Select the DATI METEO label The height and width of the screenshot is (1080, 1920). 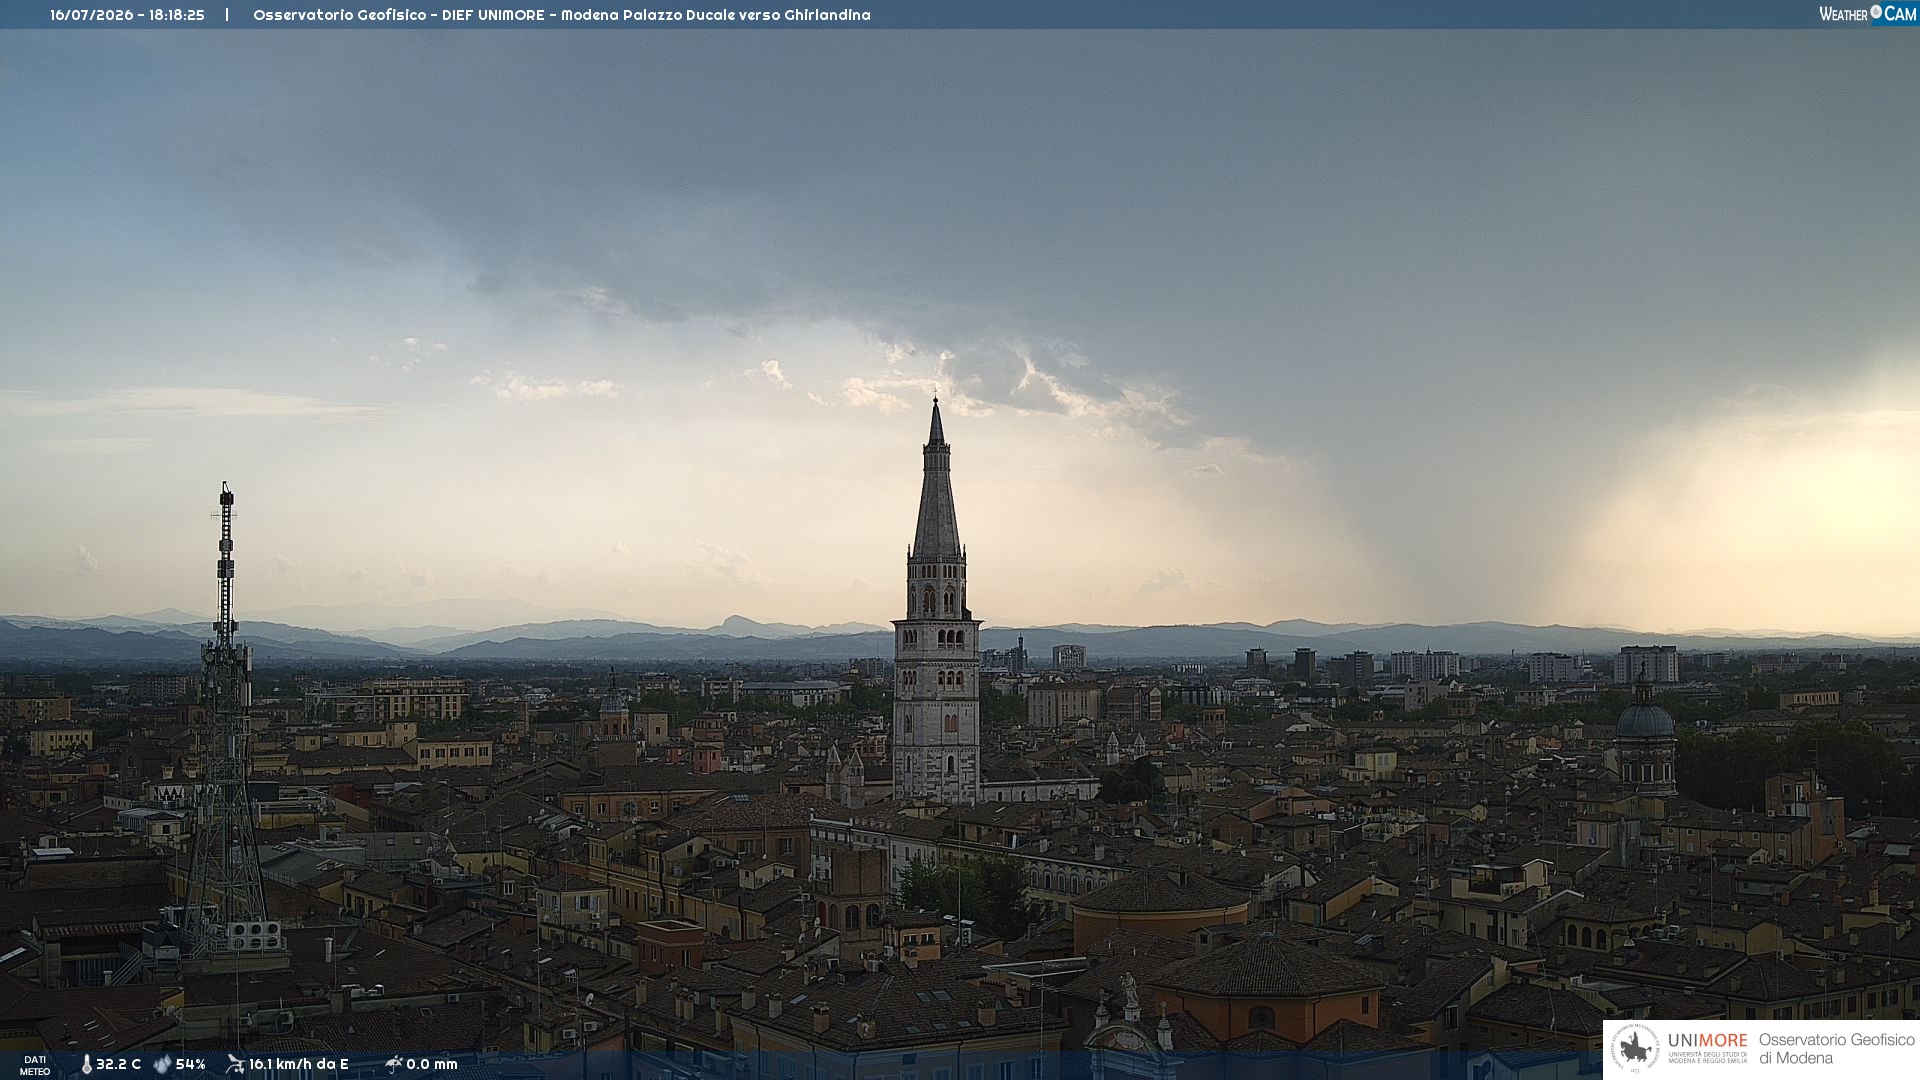(35, 1065)
